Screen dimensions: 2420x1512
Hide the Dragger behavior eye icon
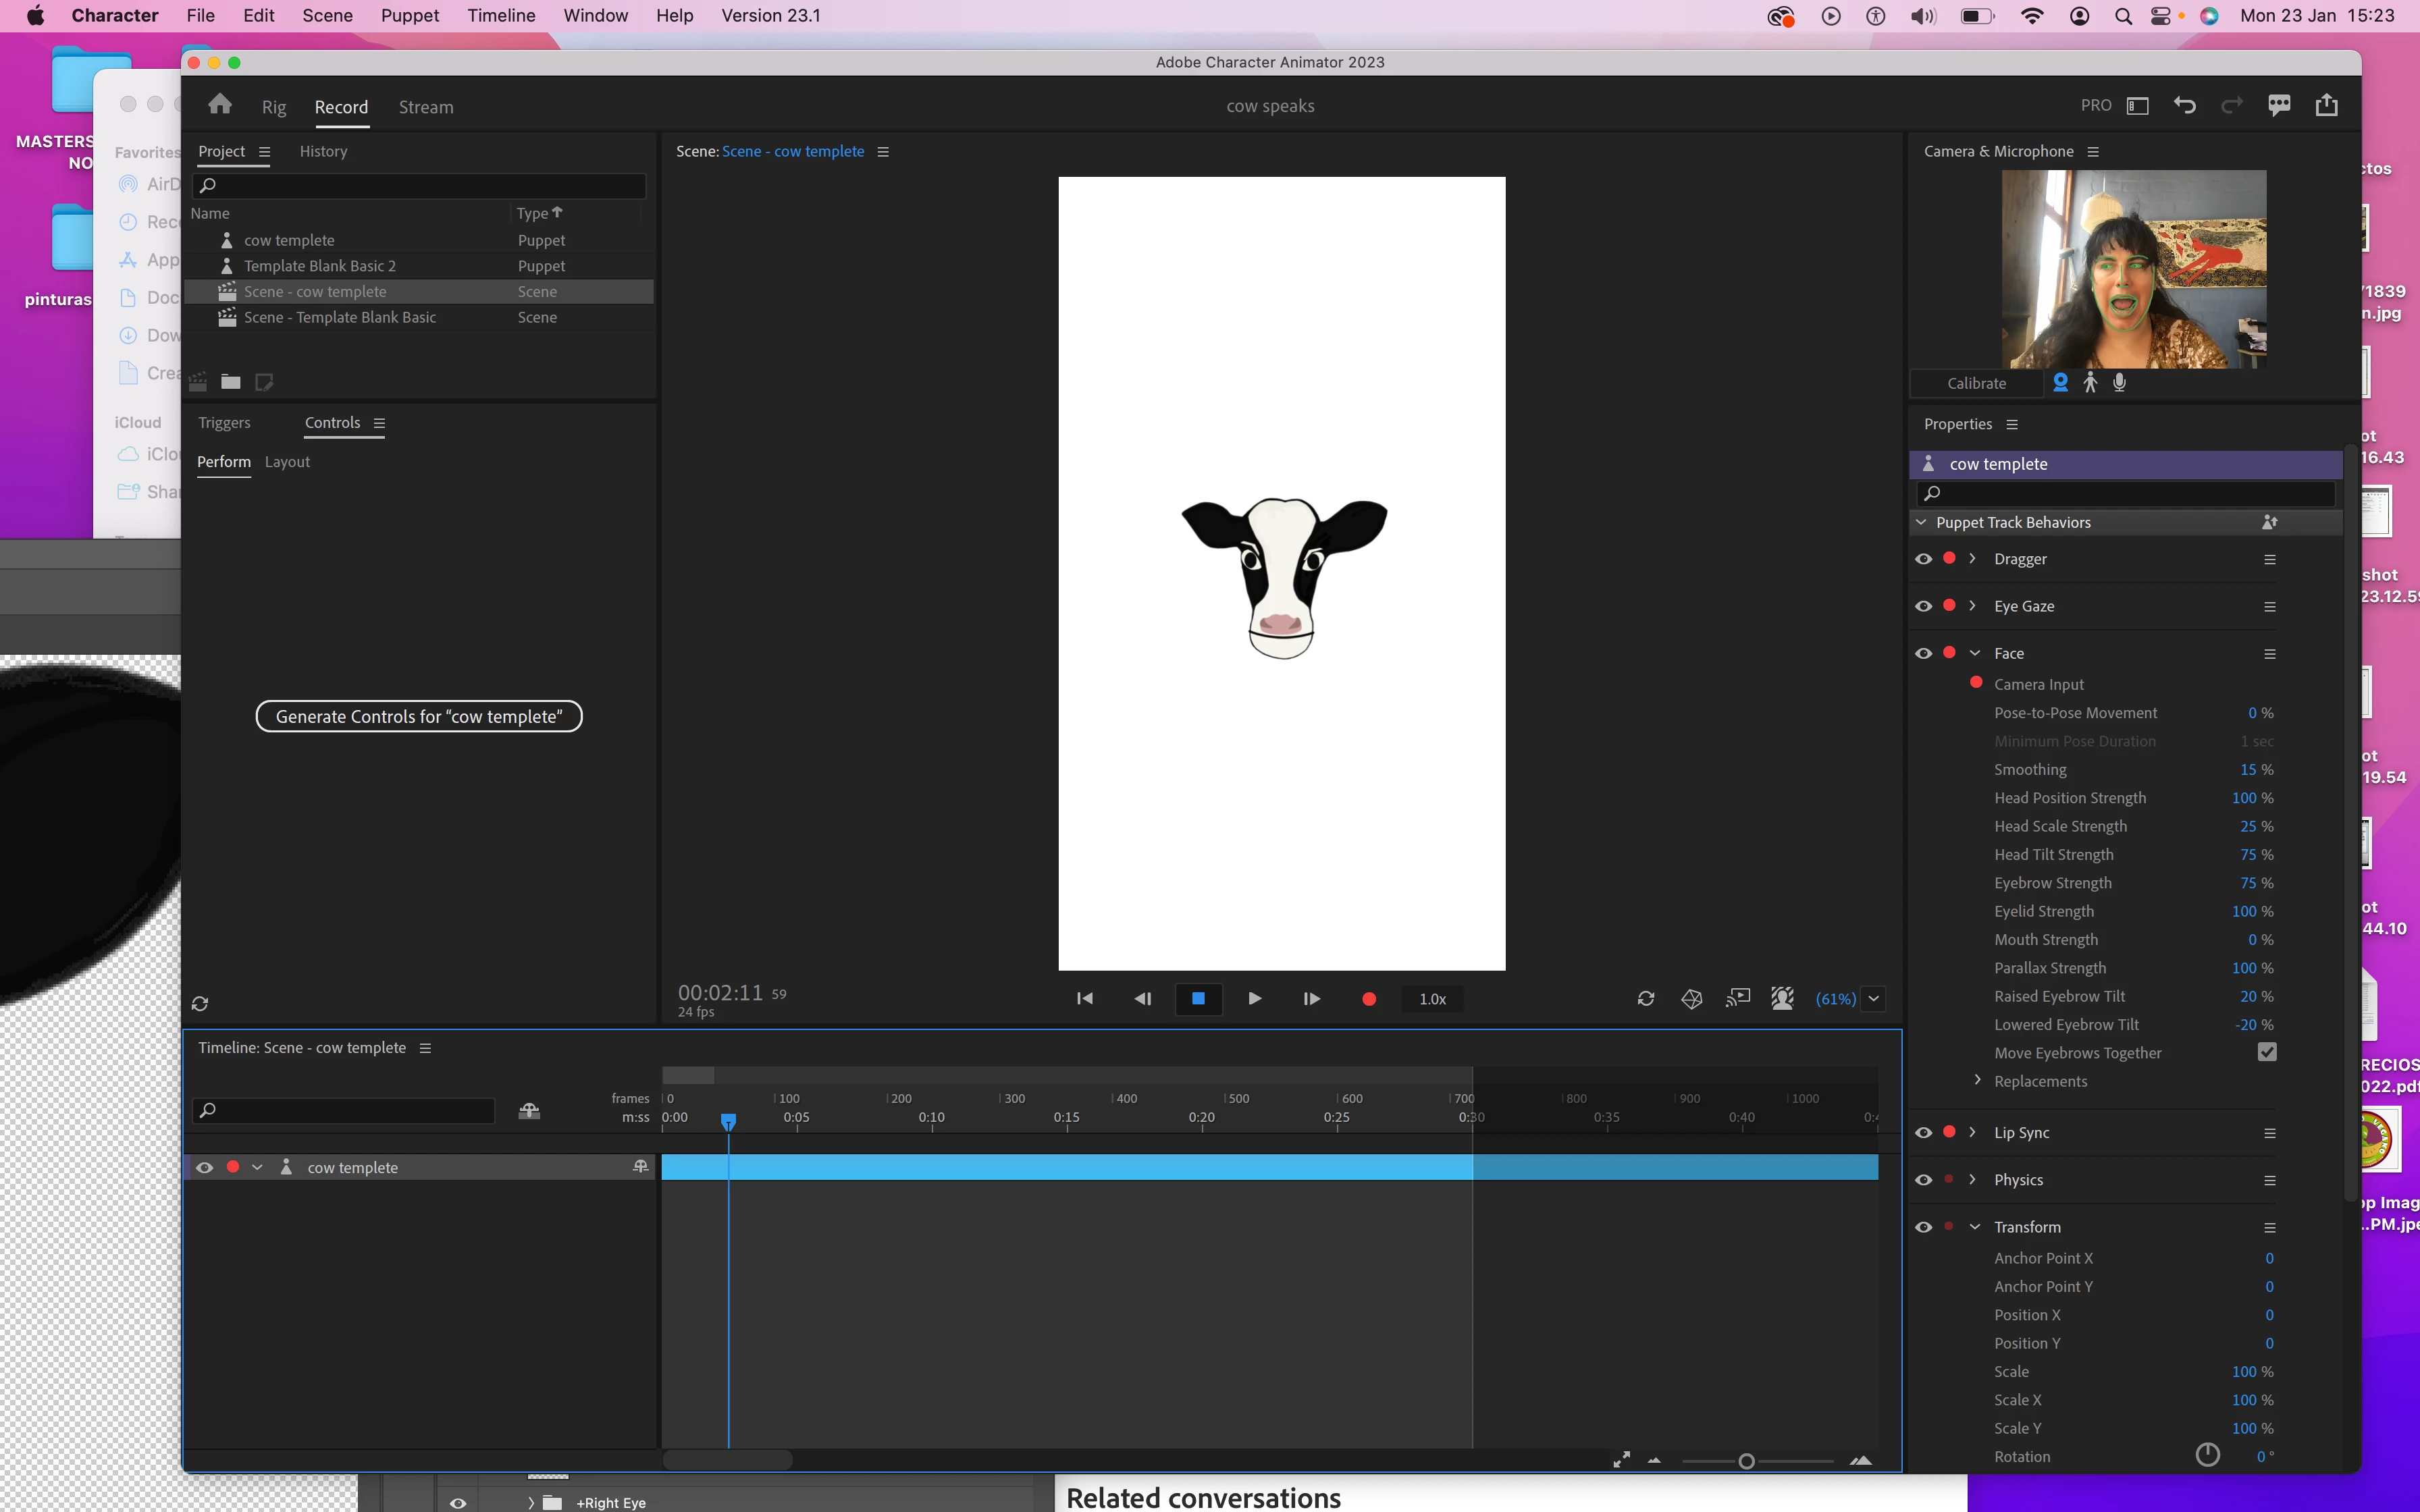pos(1923,559)
